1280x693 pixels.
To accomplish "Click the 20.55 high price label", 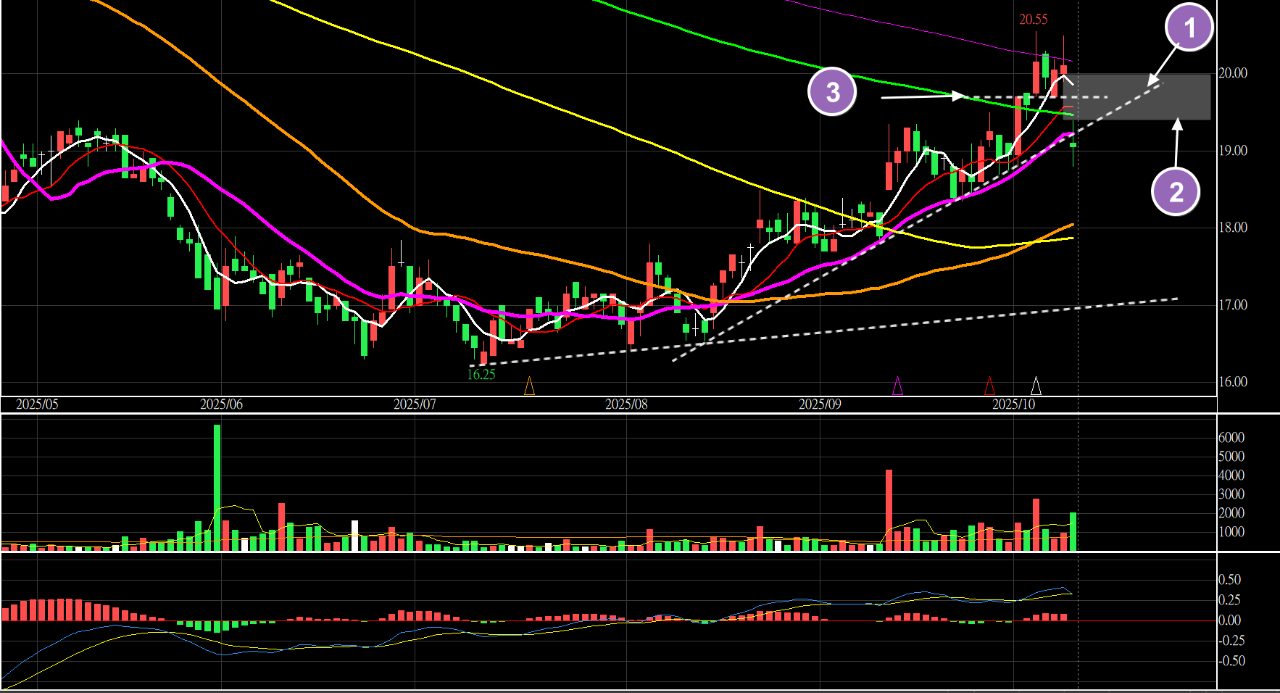I will [x=1033, y=19].
